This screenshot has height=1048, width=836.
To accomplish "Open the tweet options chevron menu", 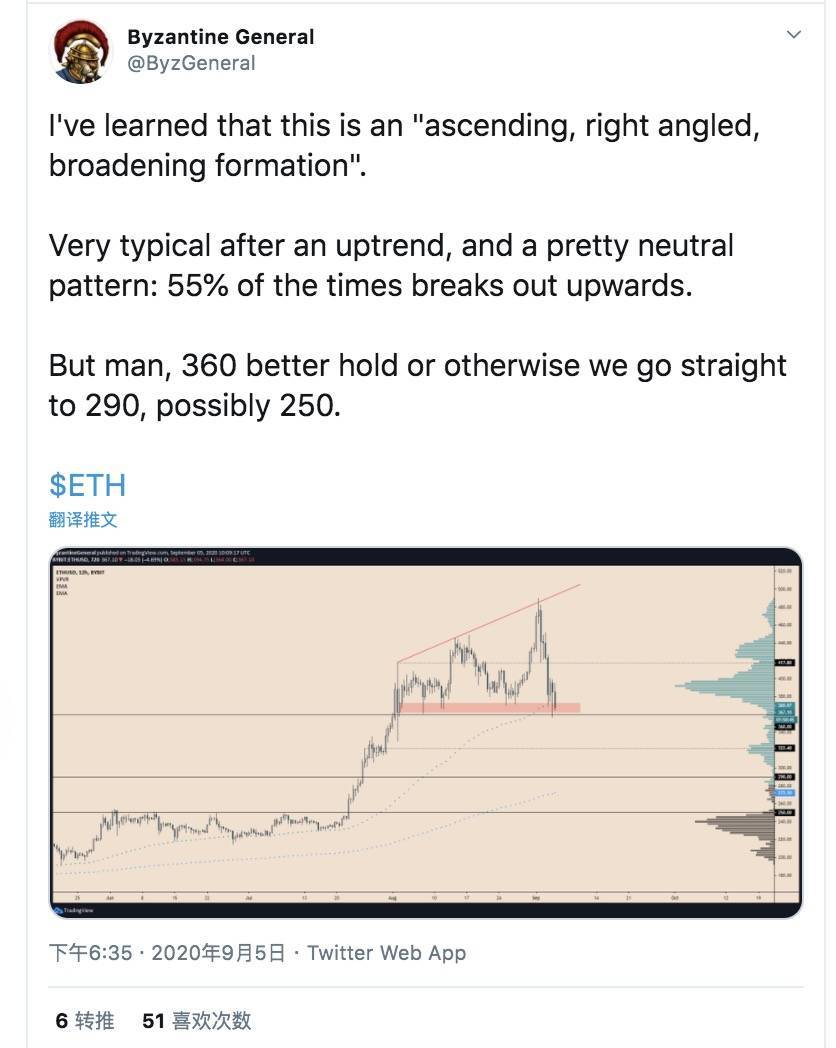I will point(794,35).
